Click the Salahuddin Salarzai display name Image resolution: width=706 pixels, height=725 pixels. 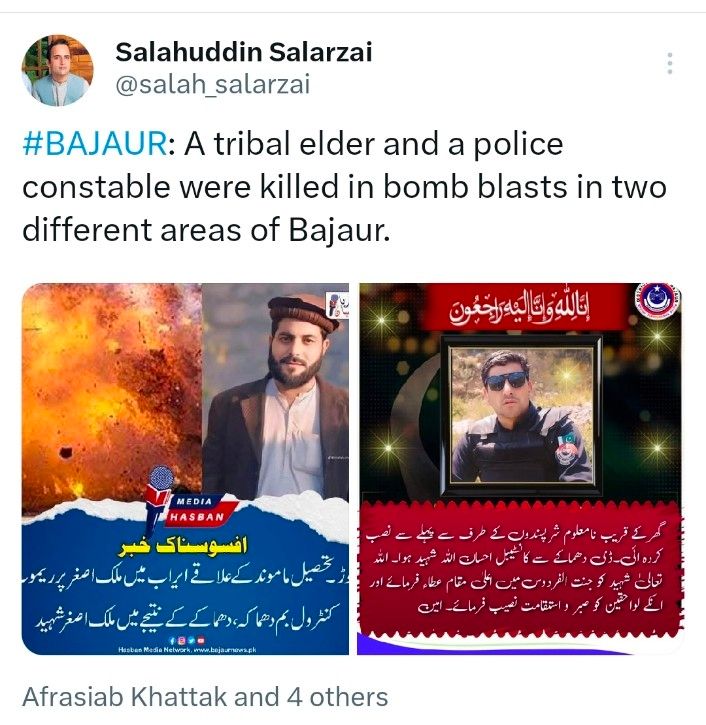pyautogui.click(x=244, y=52)
